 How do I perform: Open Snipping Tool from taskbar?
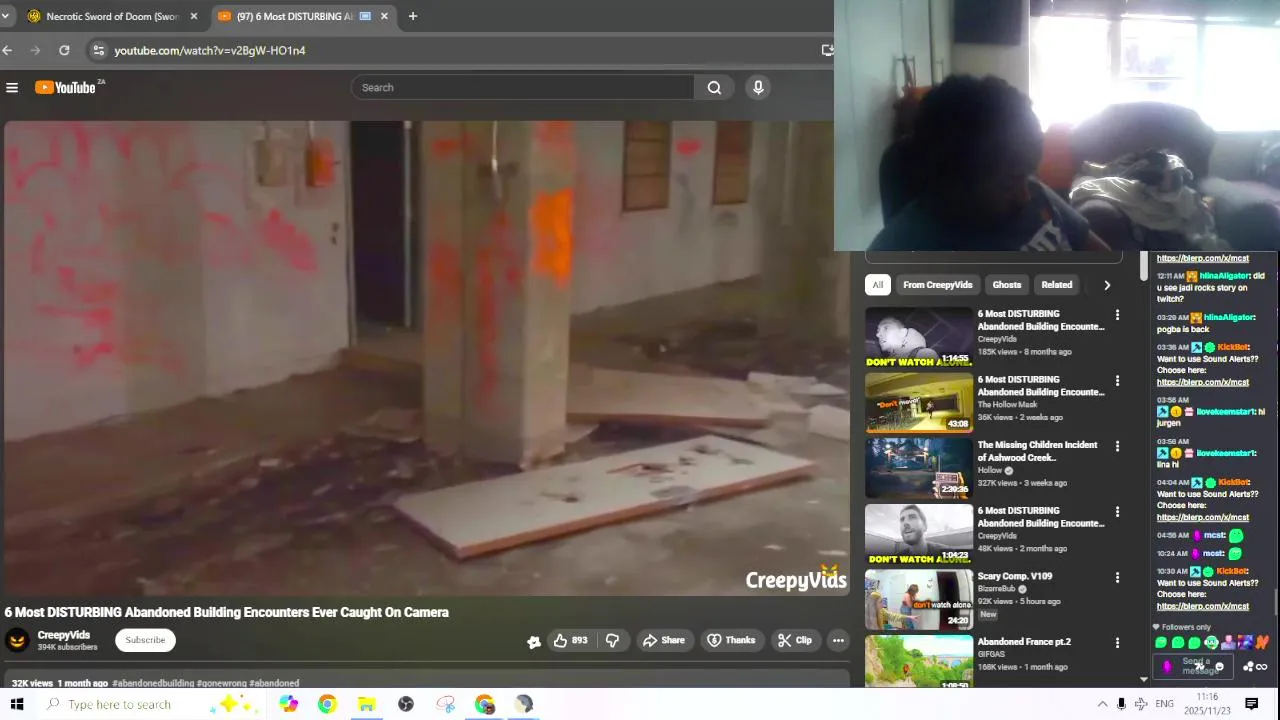pos(446,704)
